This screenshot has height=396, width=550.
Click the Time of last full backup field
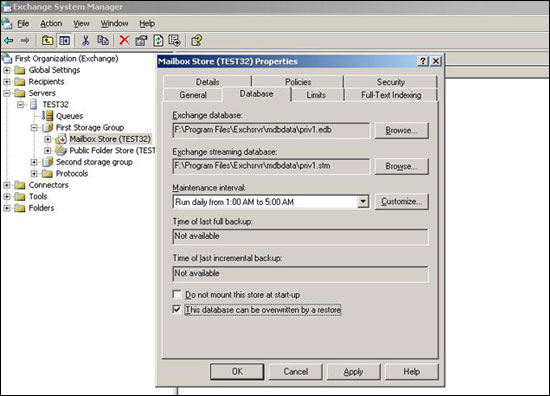[300, 236]
